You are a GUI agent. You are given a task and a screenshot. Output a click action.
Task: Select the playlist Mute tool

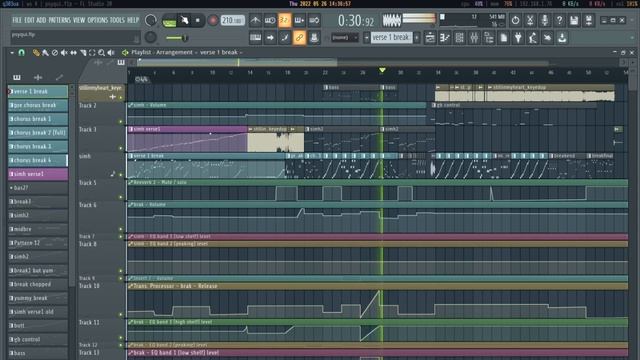click(x=64, y=52)
